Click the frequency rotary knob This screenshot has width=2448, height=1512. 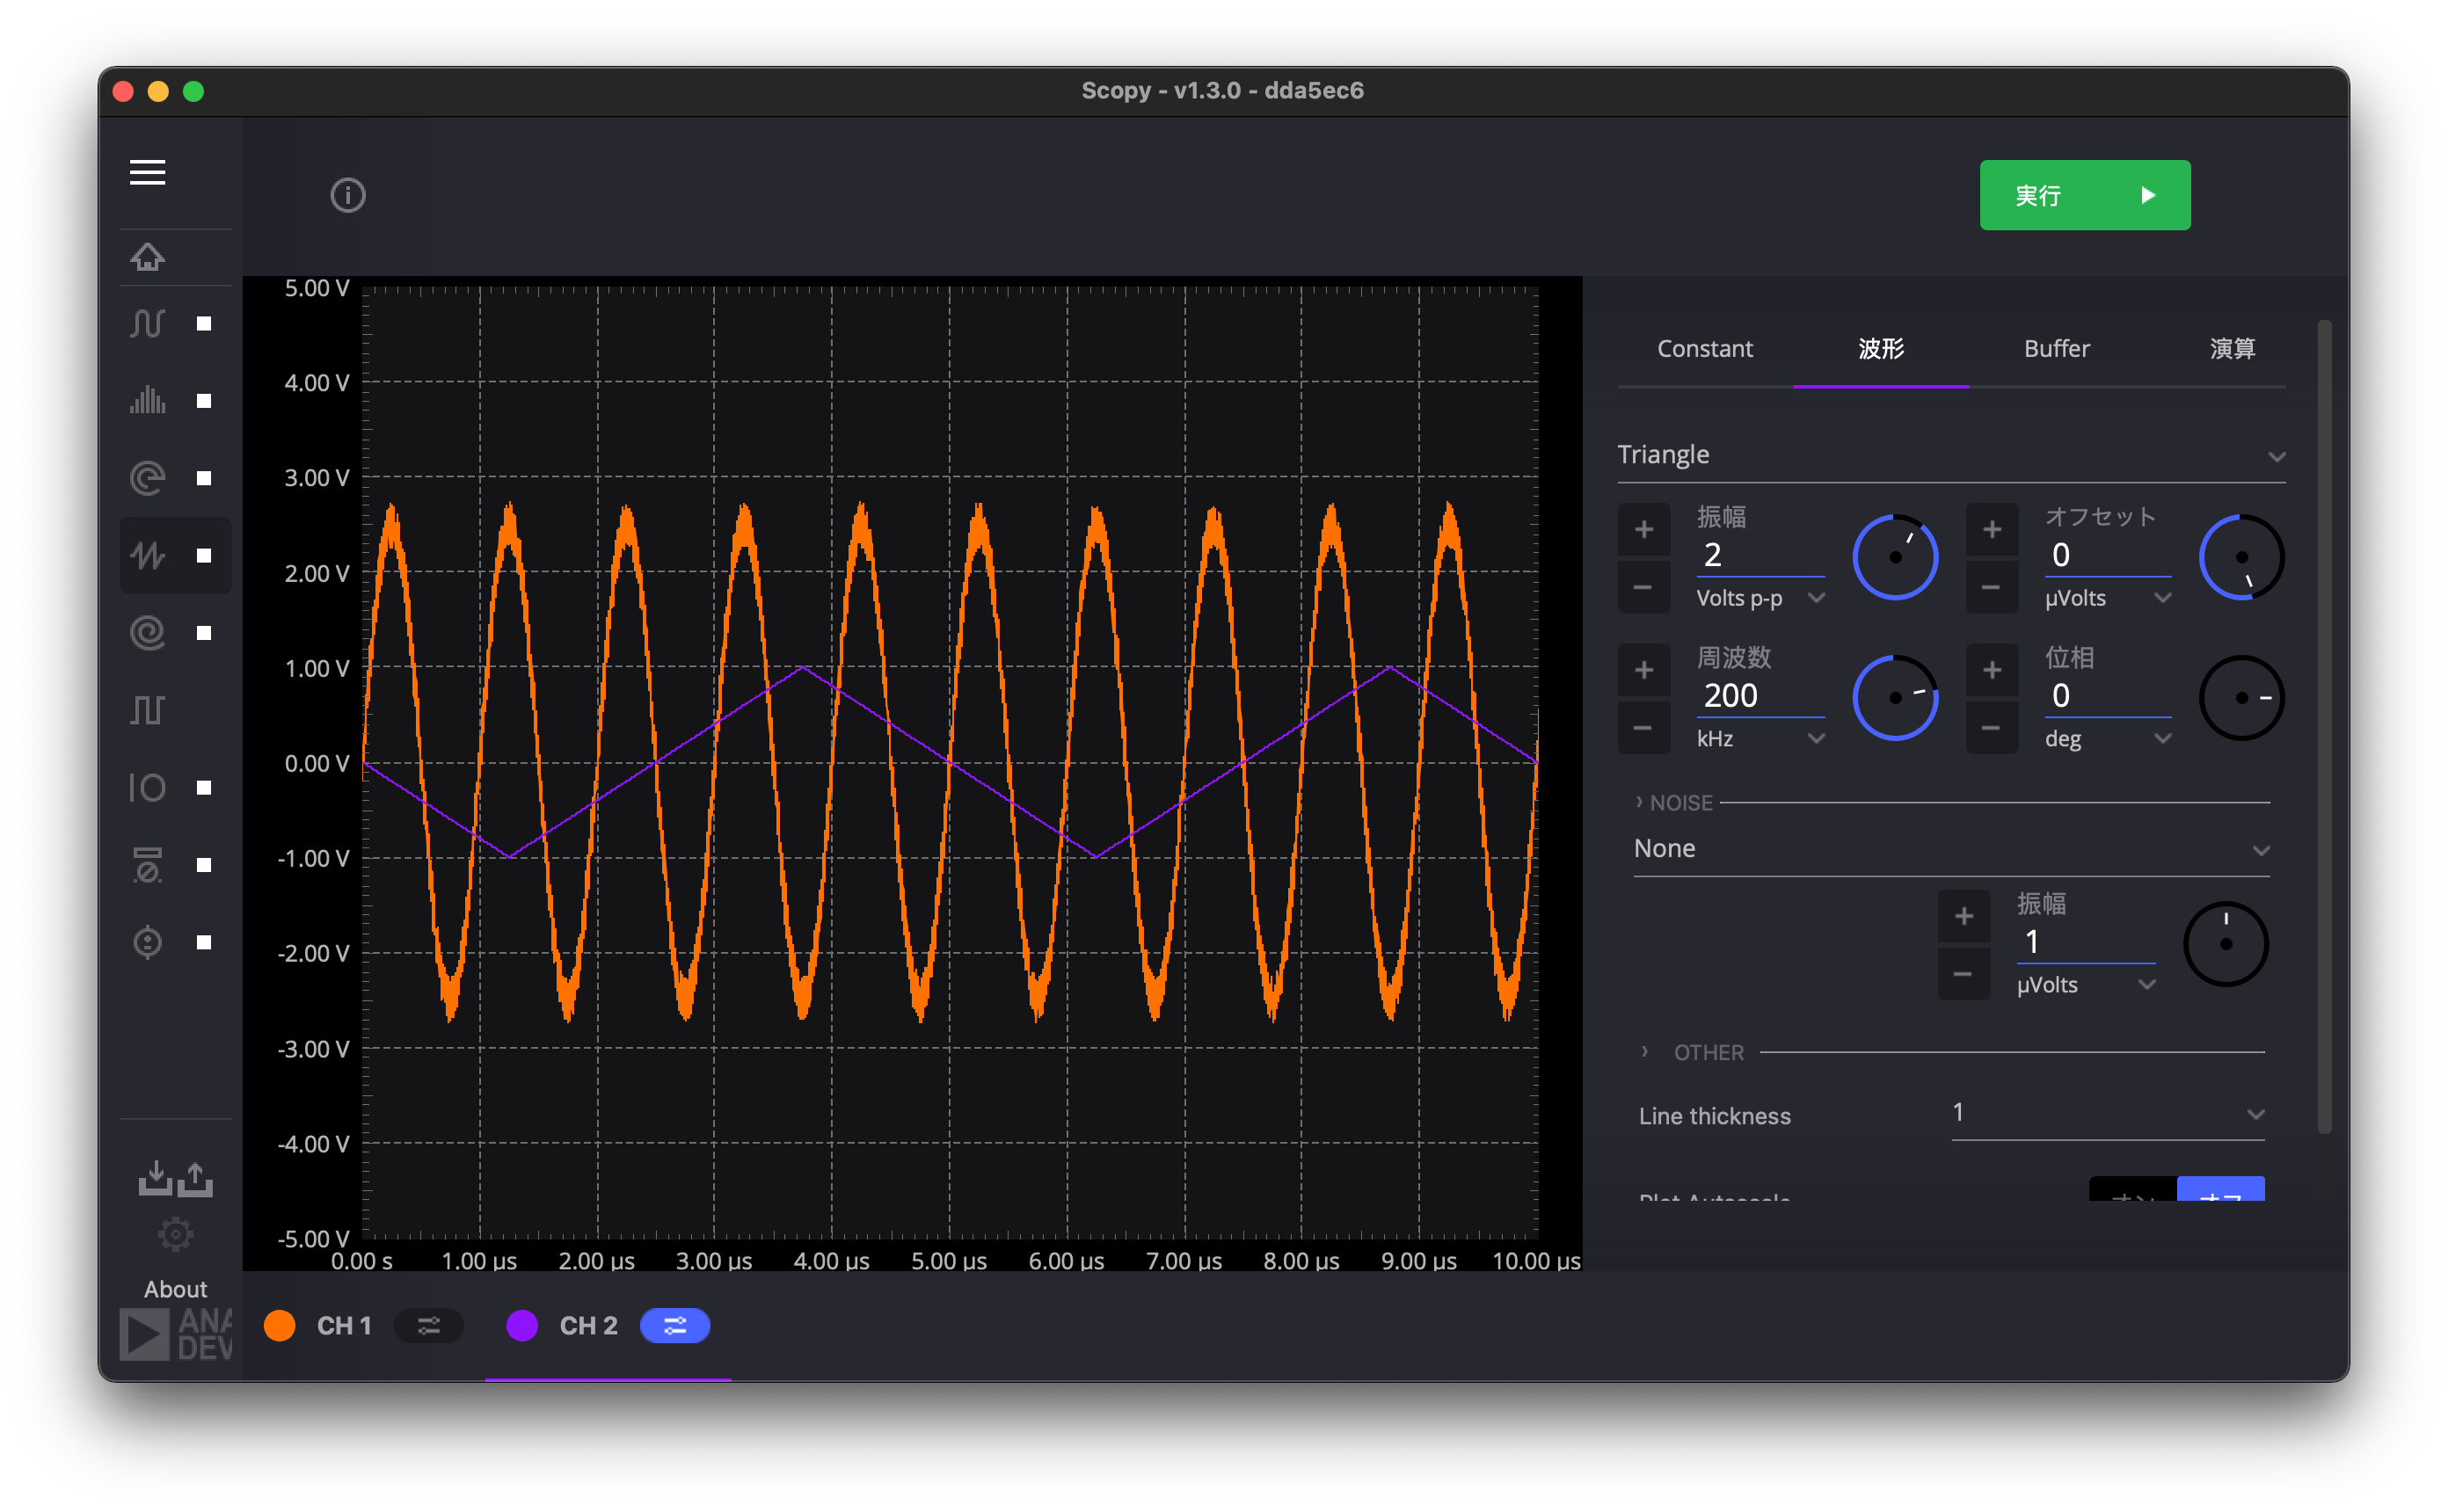tap(1895, 698)
